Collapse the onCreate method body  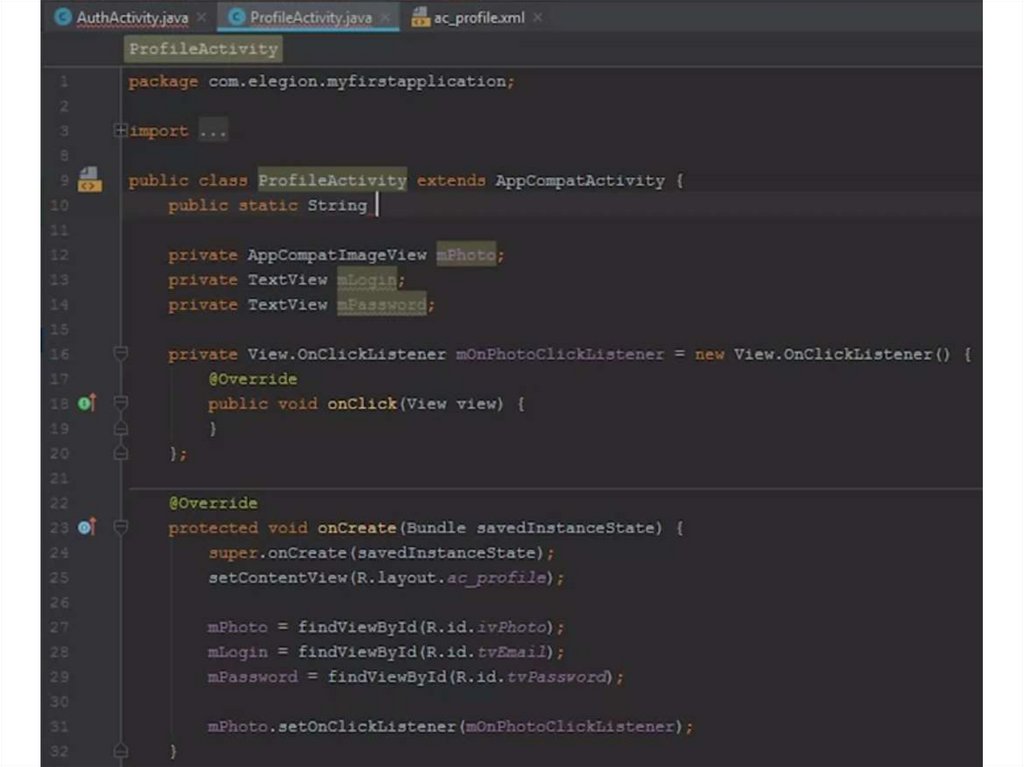pos(121,527)
